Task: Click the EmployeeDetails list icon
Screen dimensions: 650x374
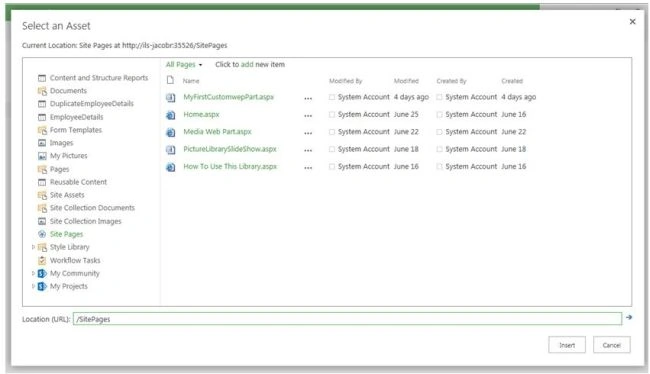Action: 42,117
